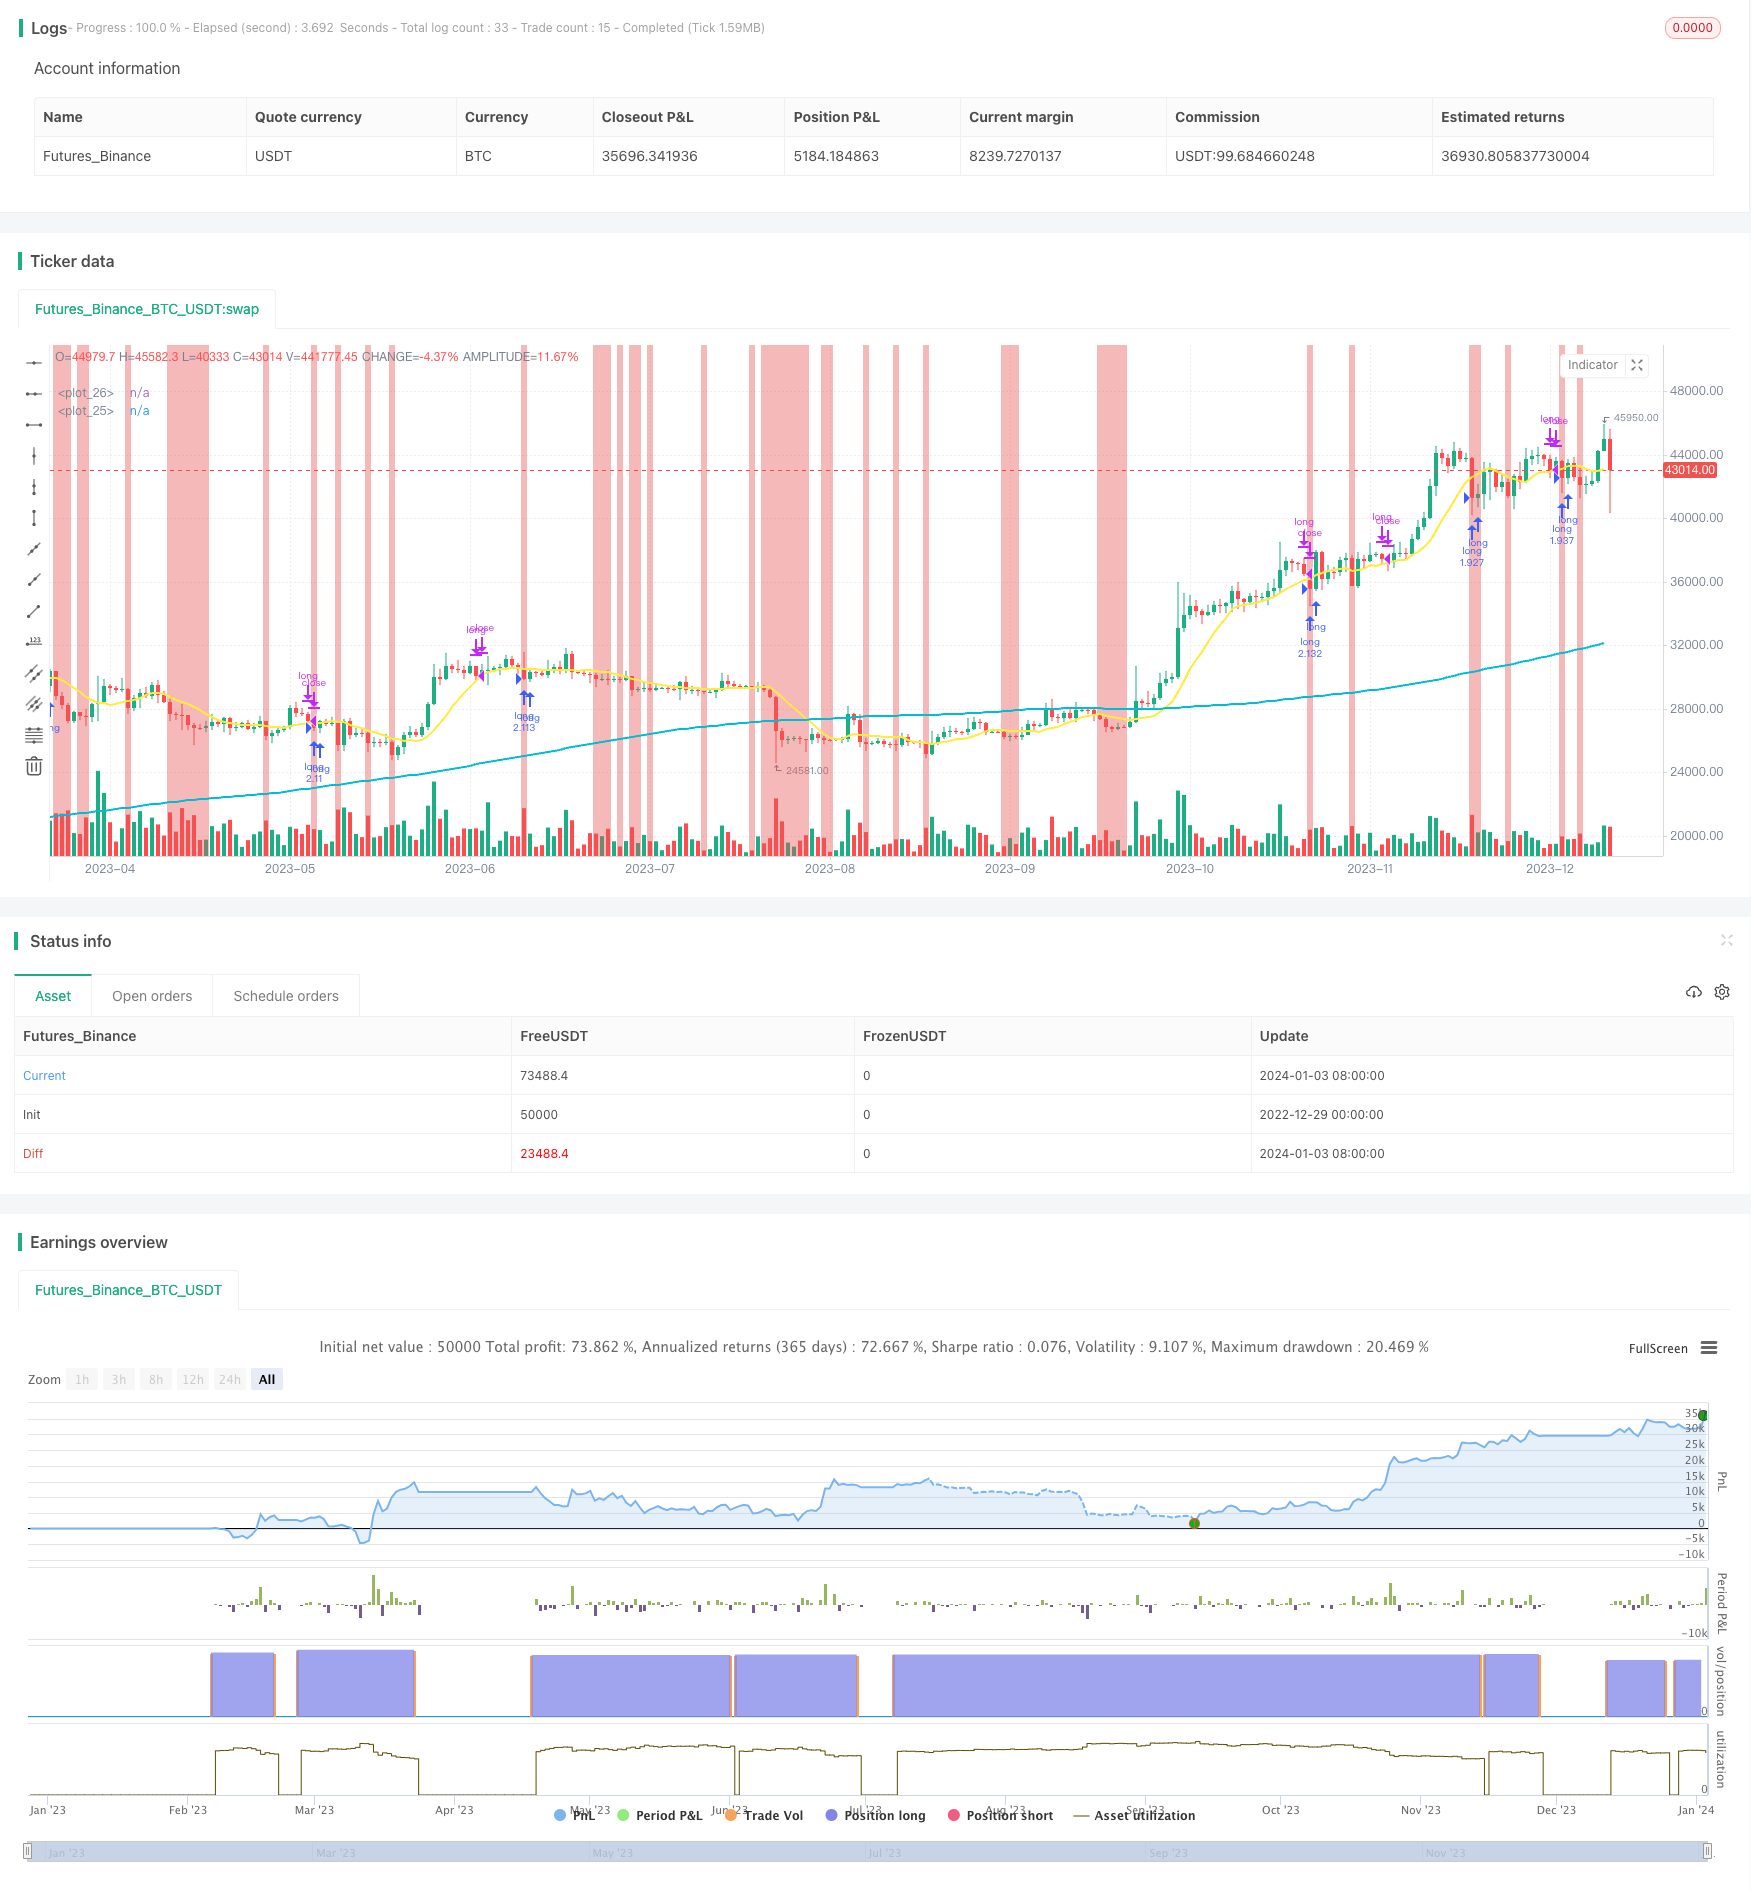The height and width of the screenshot is (1891, 1751).
Task: Click the cloud download icon in Status info
Action: (1693, 991)
